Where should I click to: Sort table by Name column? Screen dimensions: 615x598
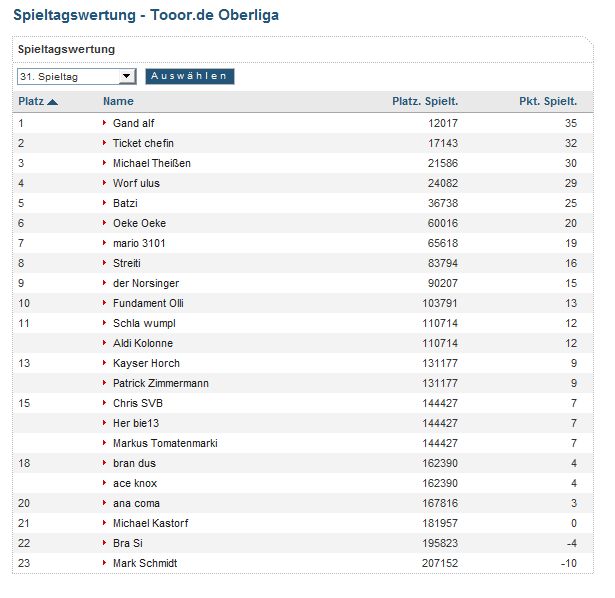click(118, 101)
